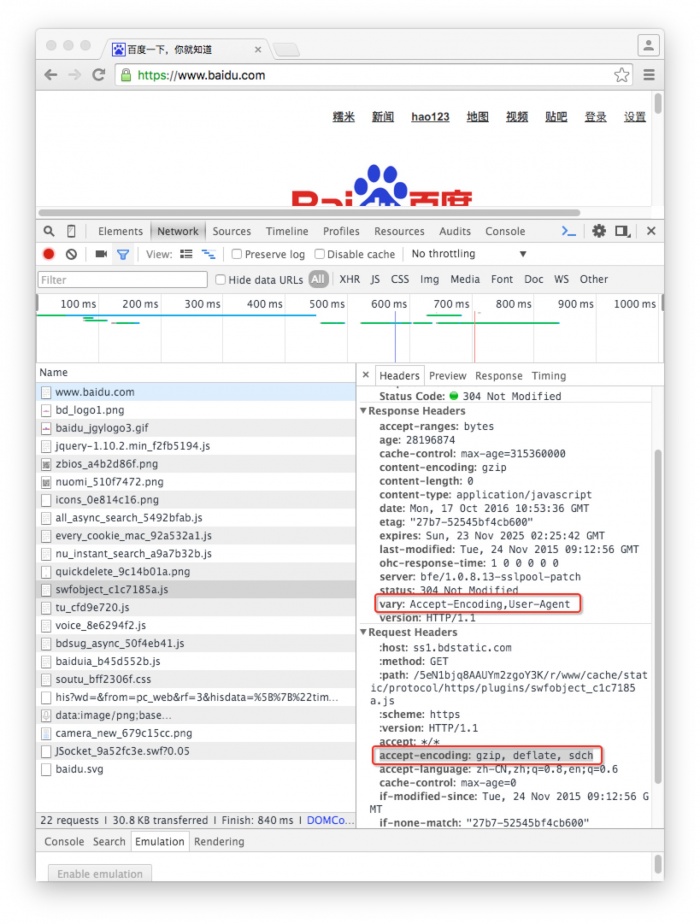700x924 pixels.
Task: Filter requests by XHR
Action: [x=349, y=279]
